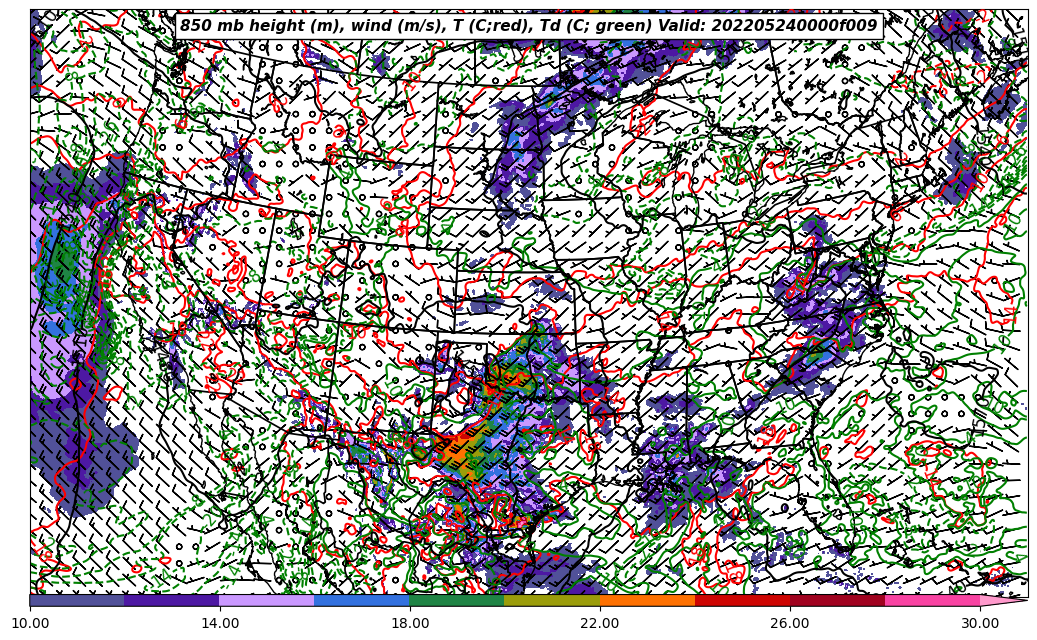Screen dimensions: 1037x640
Task: Click the 22.00 colorbar tick label
Action: pyautogui.click(x=600, y=623)
